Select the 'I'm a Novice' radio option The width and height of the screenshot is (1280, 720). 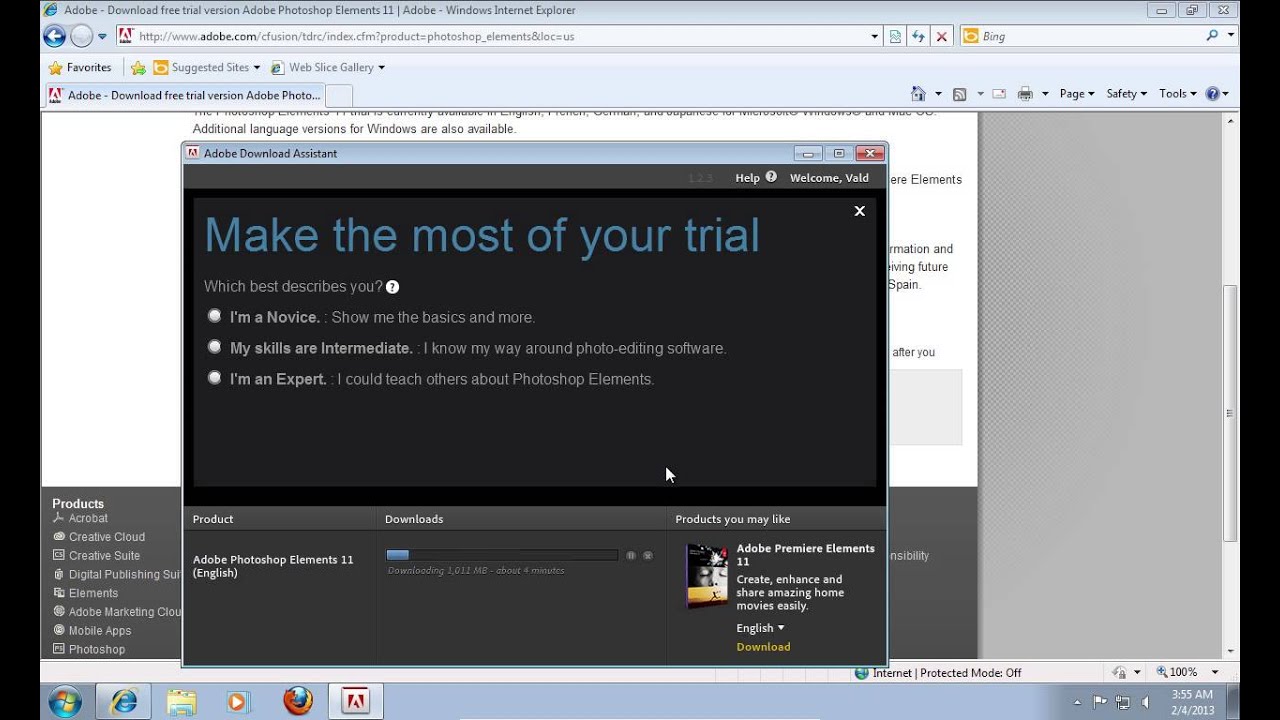[x=214, y=316]
